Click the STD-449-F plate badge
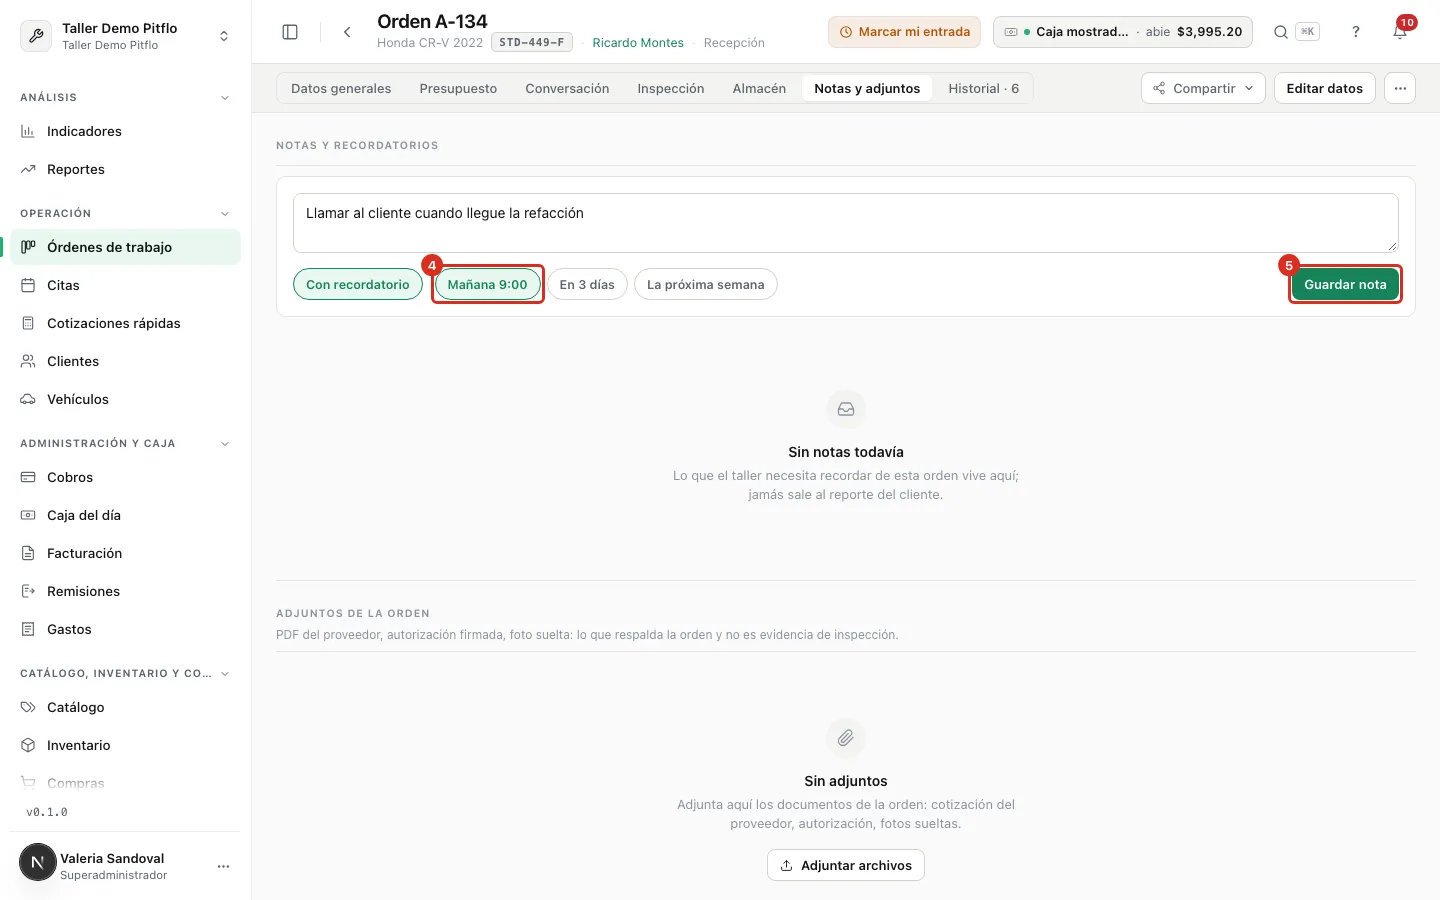This screenshot has width=1440, height=900. [532, 43]
